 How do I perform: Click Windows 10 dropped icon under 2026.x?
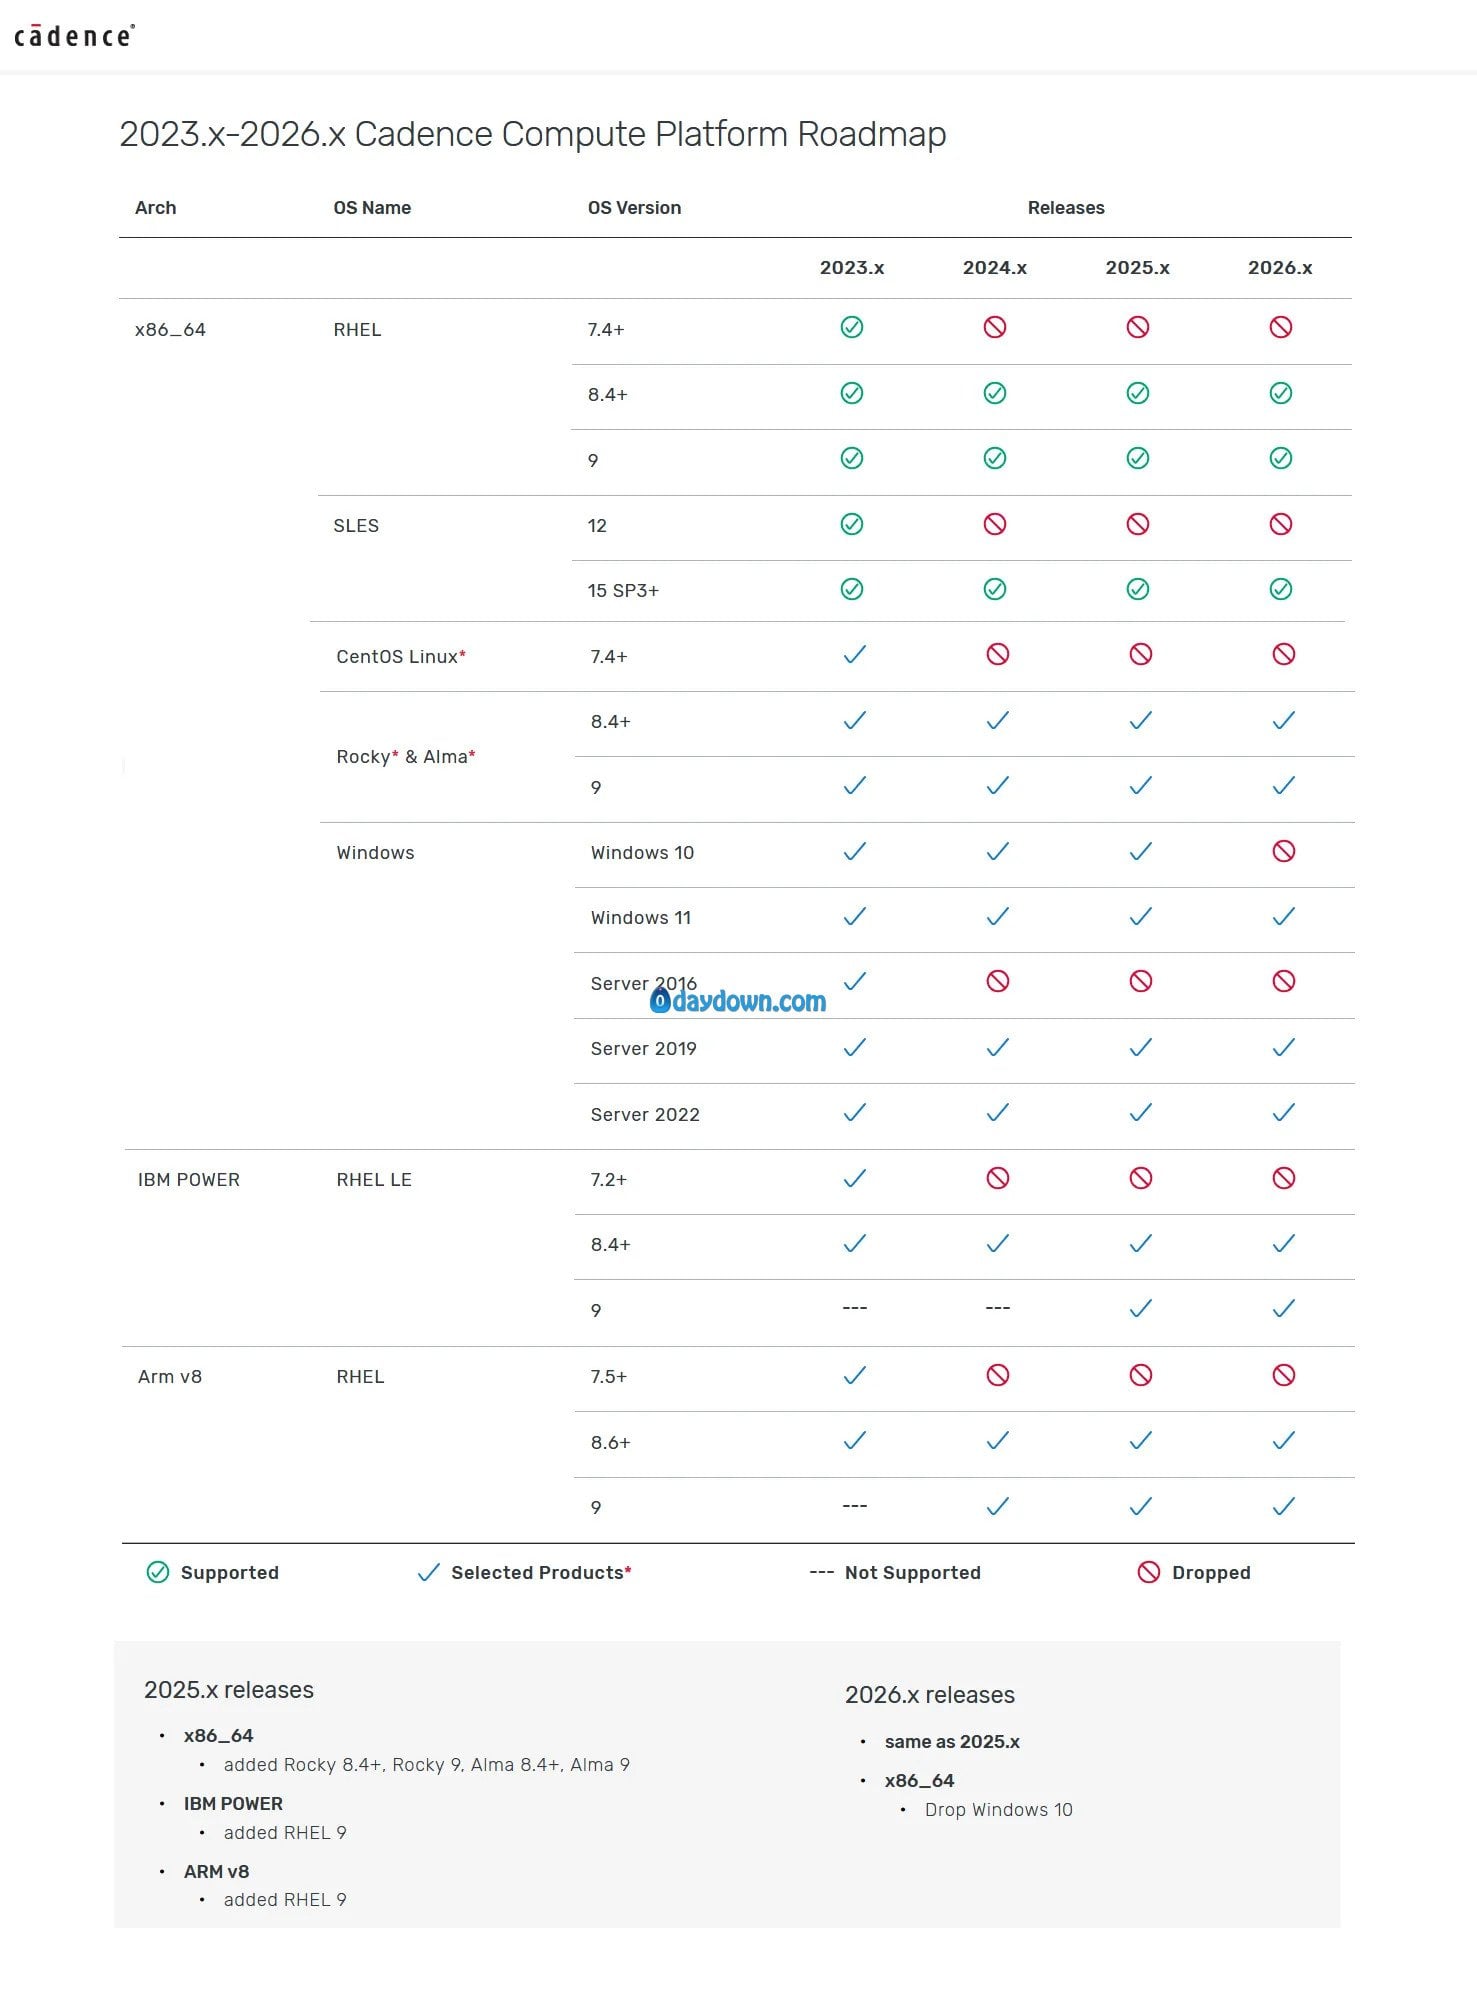[1283, 851]
